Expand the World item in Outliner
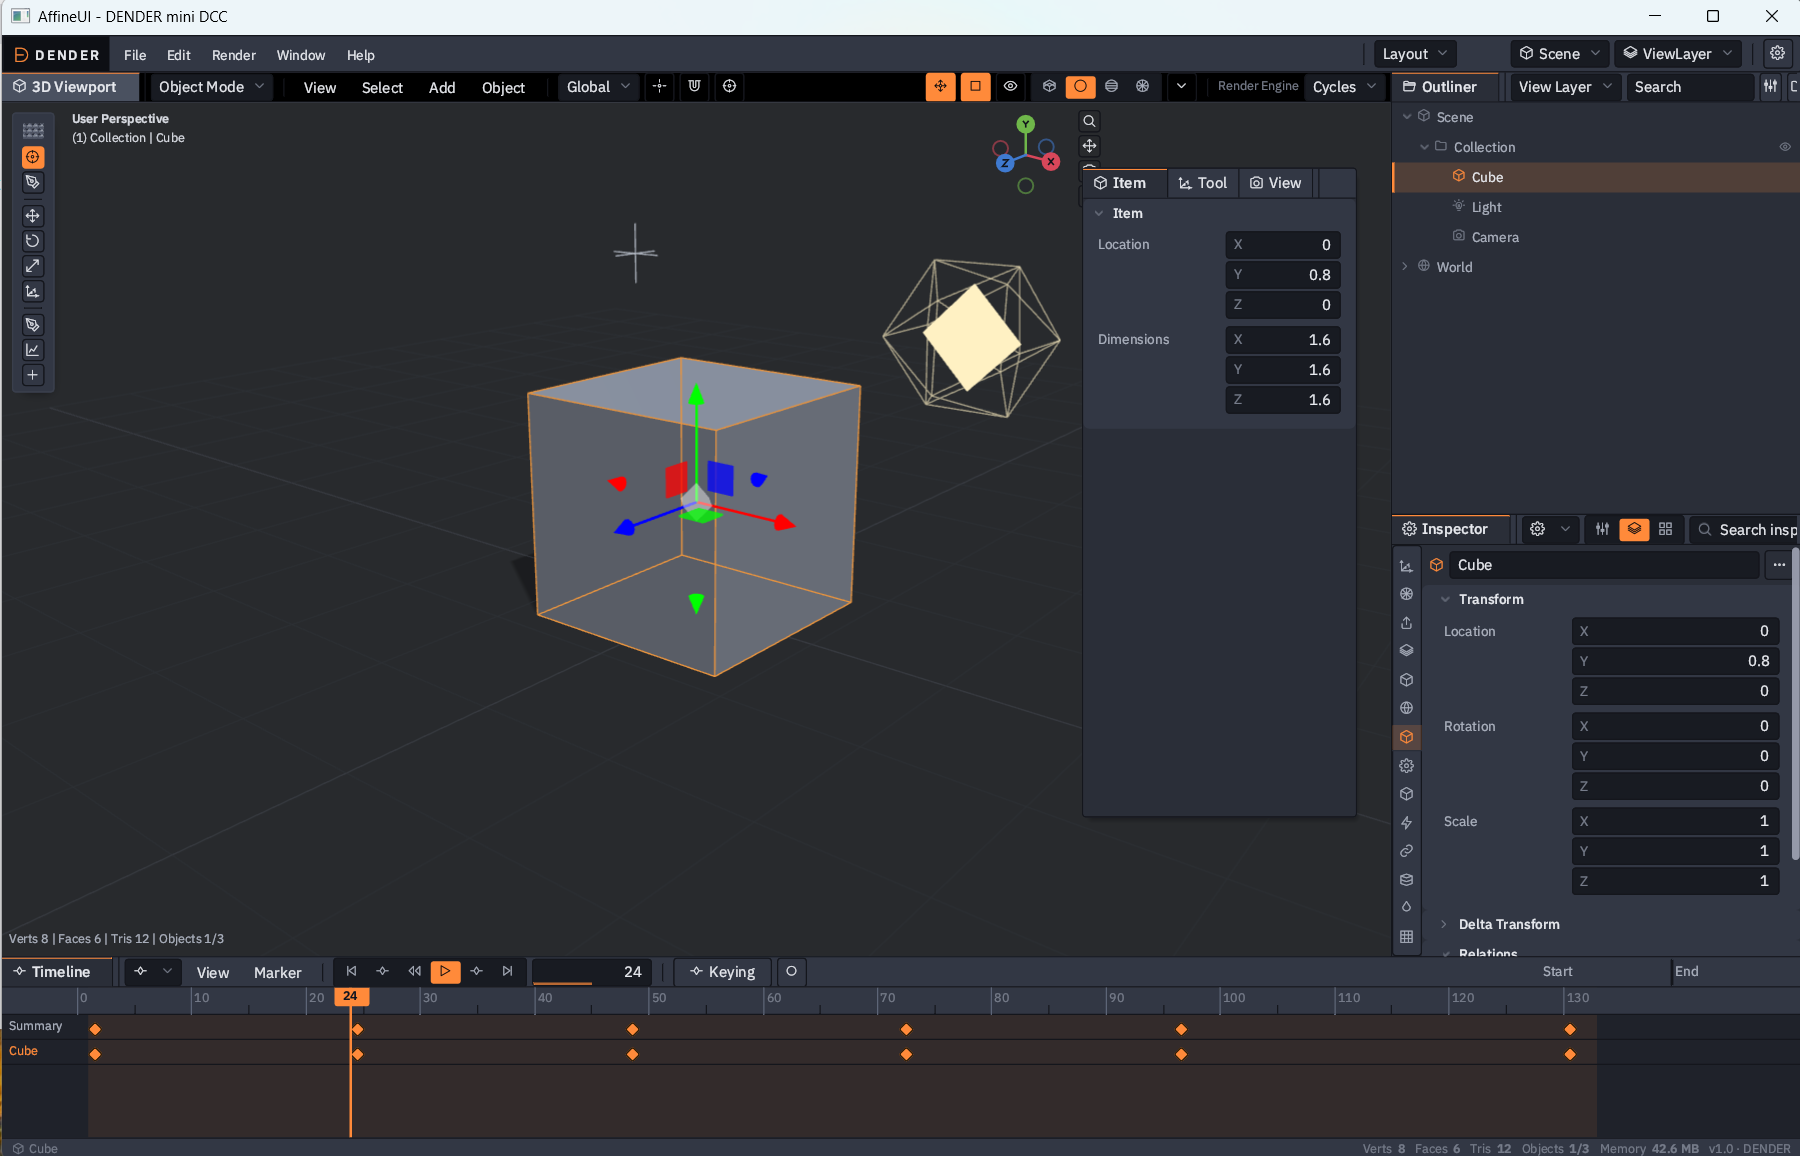Viewport: 1800px width, 1156px height. click(x=1405, y=267)
